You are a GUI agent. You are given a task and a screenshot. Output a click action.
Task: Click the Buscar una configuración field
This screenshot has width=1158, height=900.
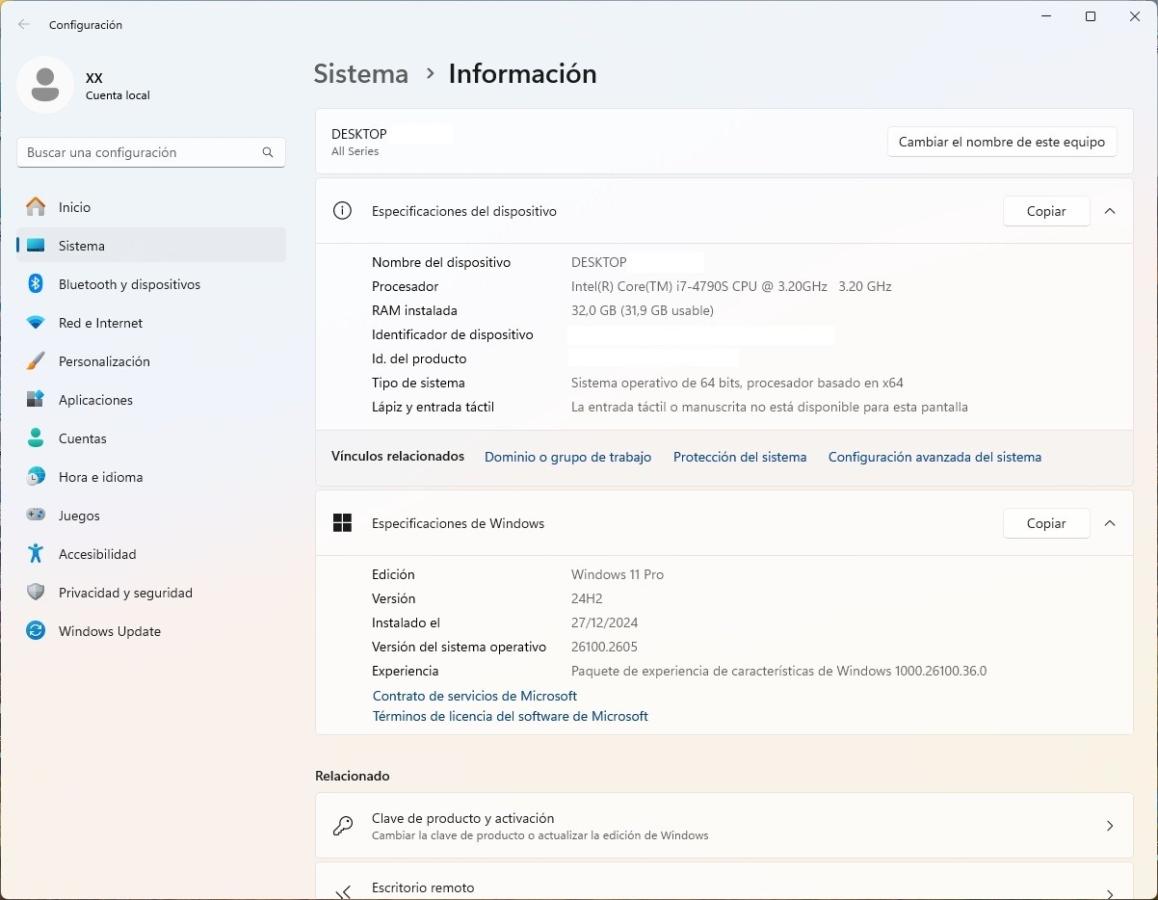[140, 153]
